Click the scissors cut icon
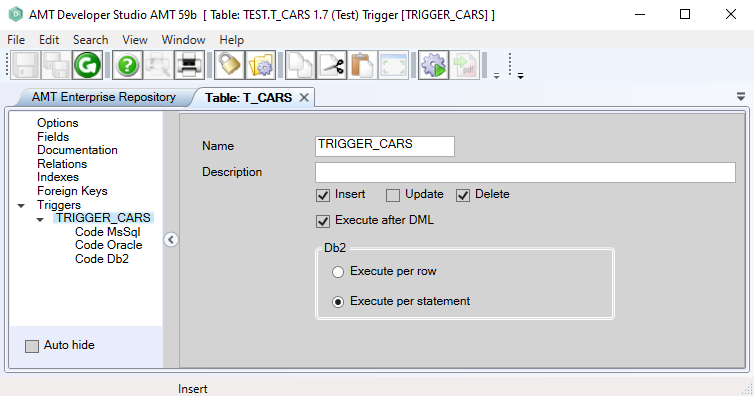This screenshot has width=754, height=396. pos(331,65)
